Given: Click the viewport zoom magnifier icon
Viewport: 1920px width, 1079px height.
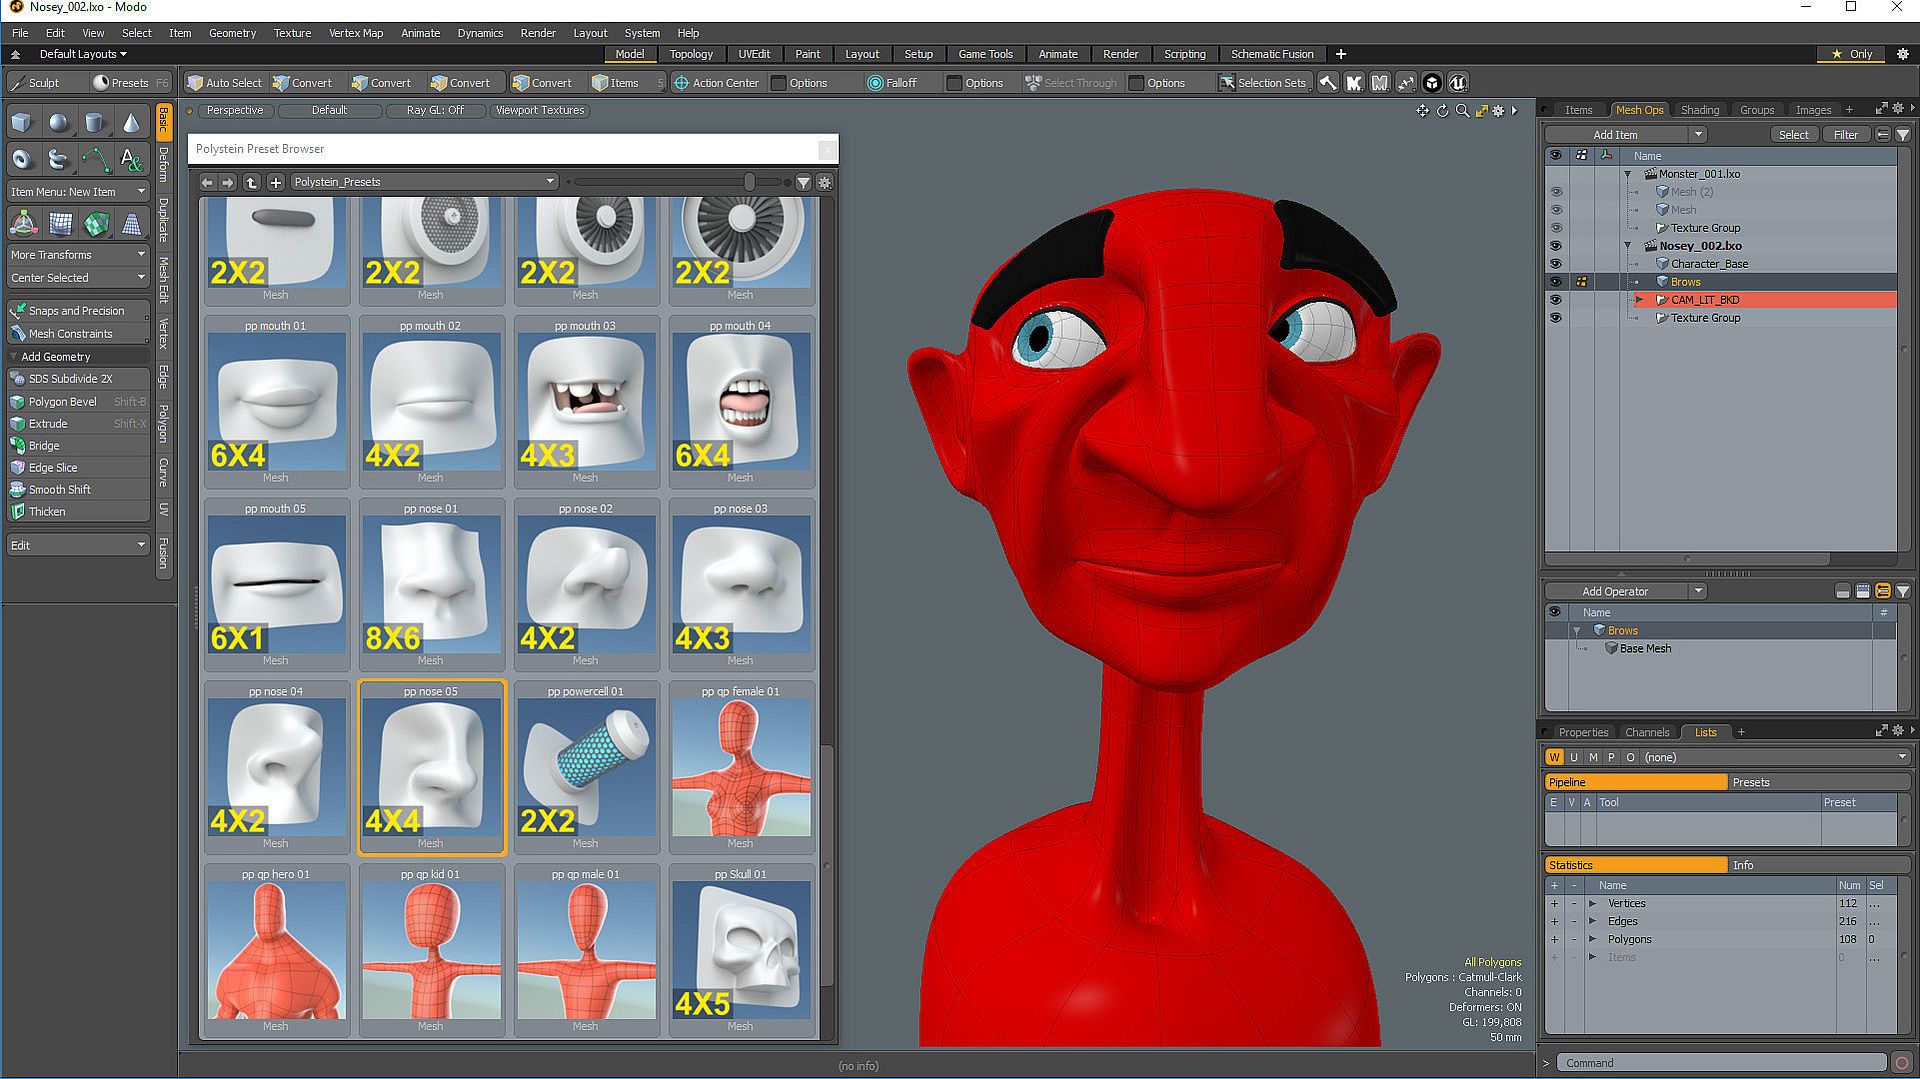Looking at the screenshot, I should pyautogui.click(x=1462, y=111).
